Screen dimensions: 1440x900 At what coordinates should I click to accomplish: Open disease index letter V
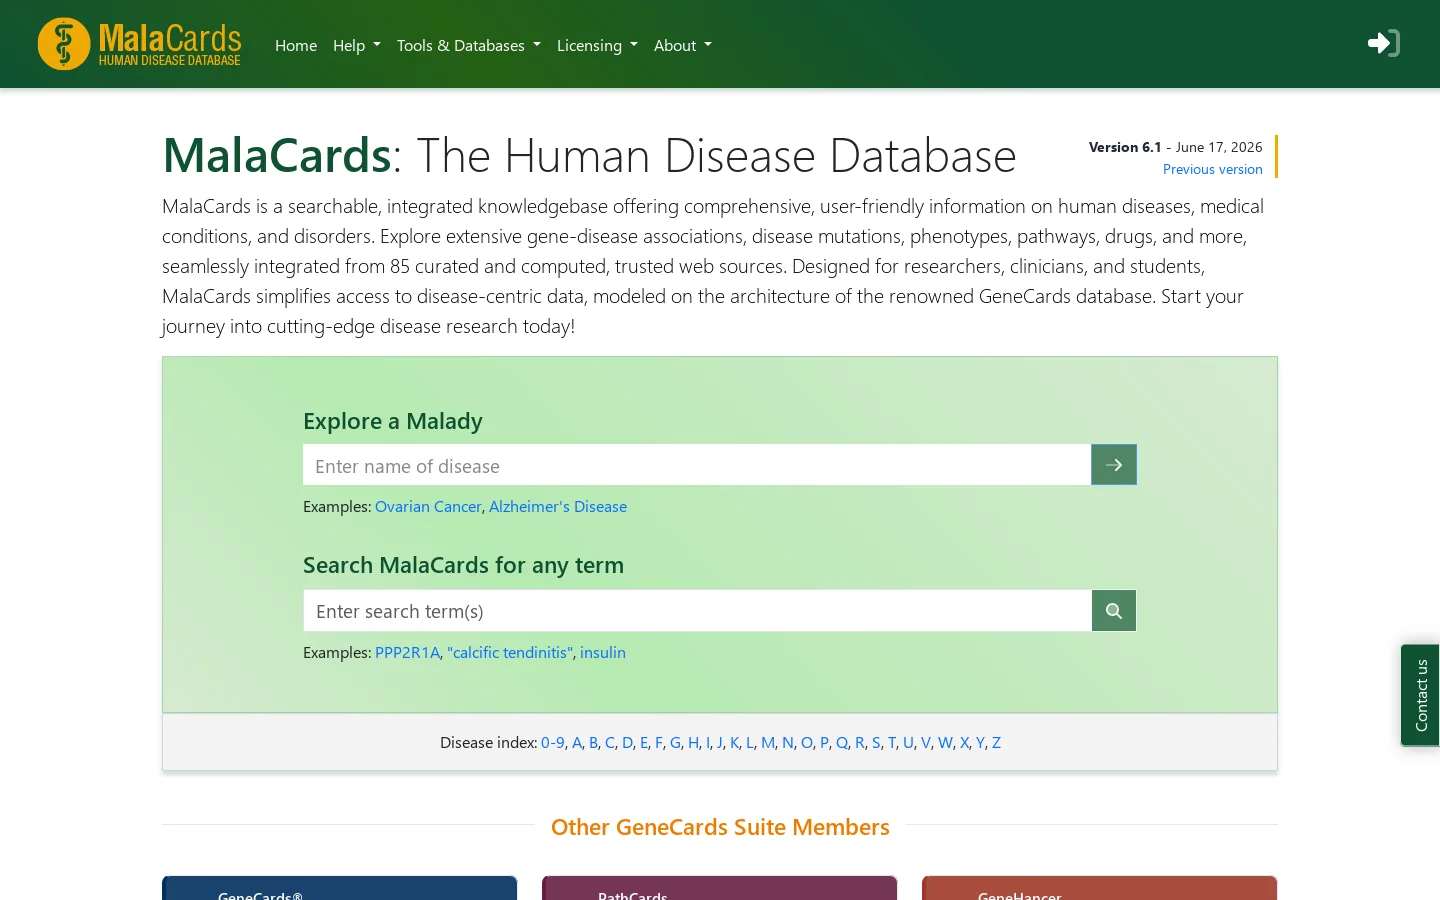(x=926, y=742)
